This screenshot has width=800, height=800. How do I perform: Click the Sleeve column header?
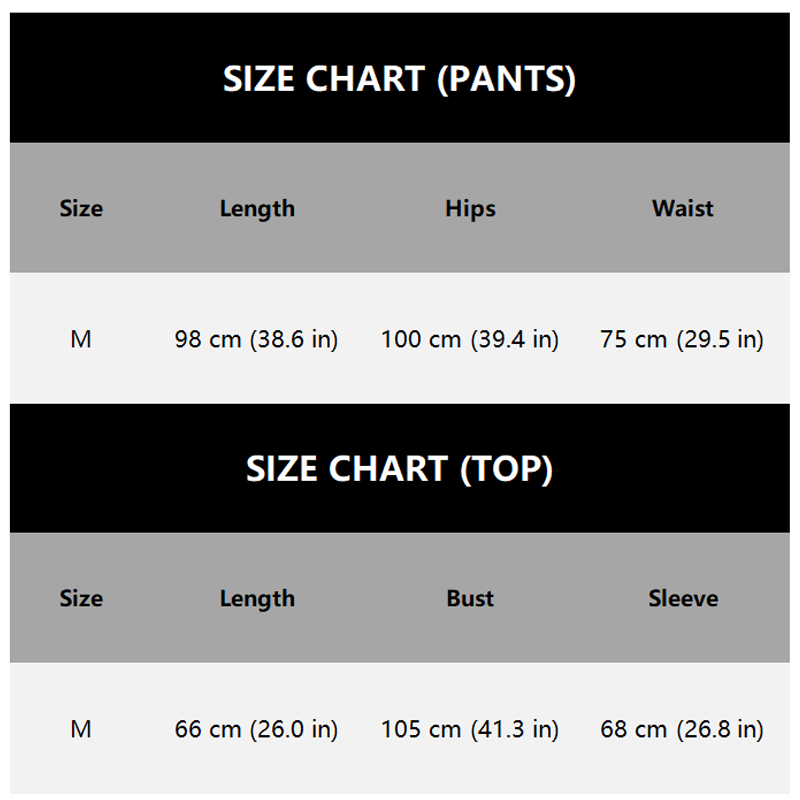point(683,599)
